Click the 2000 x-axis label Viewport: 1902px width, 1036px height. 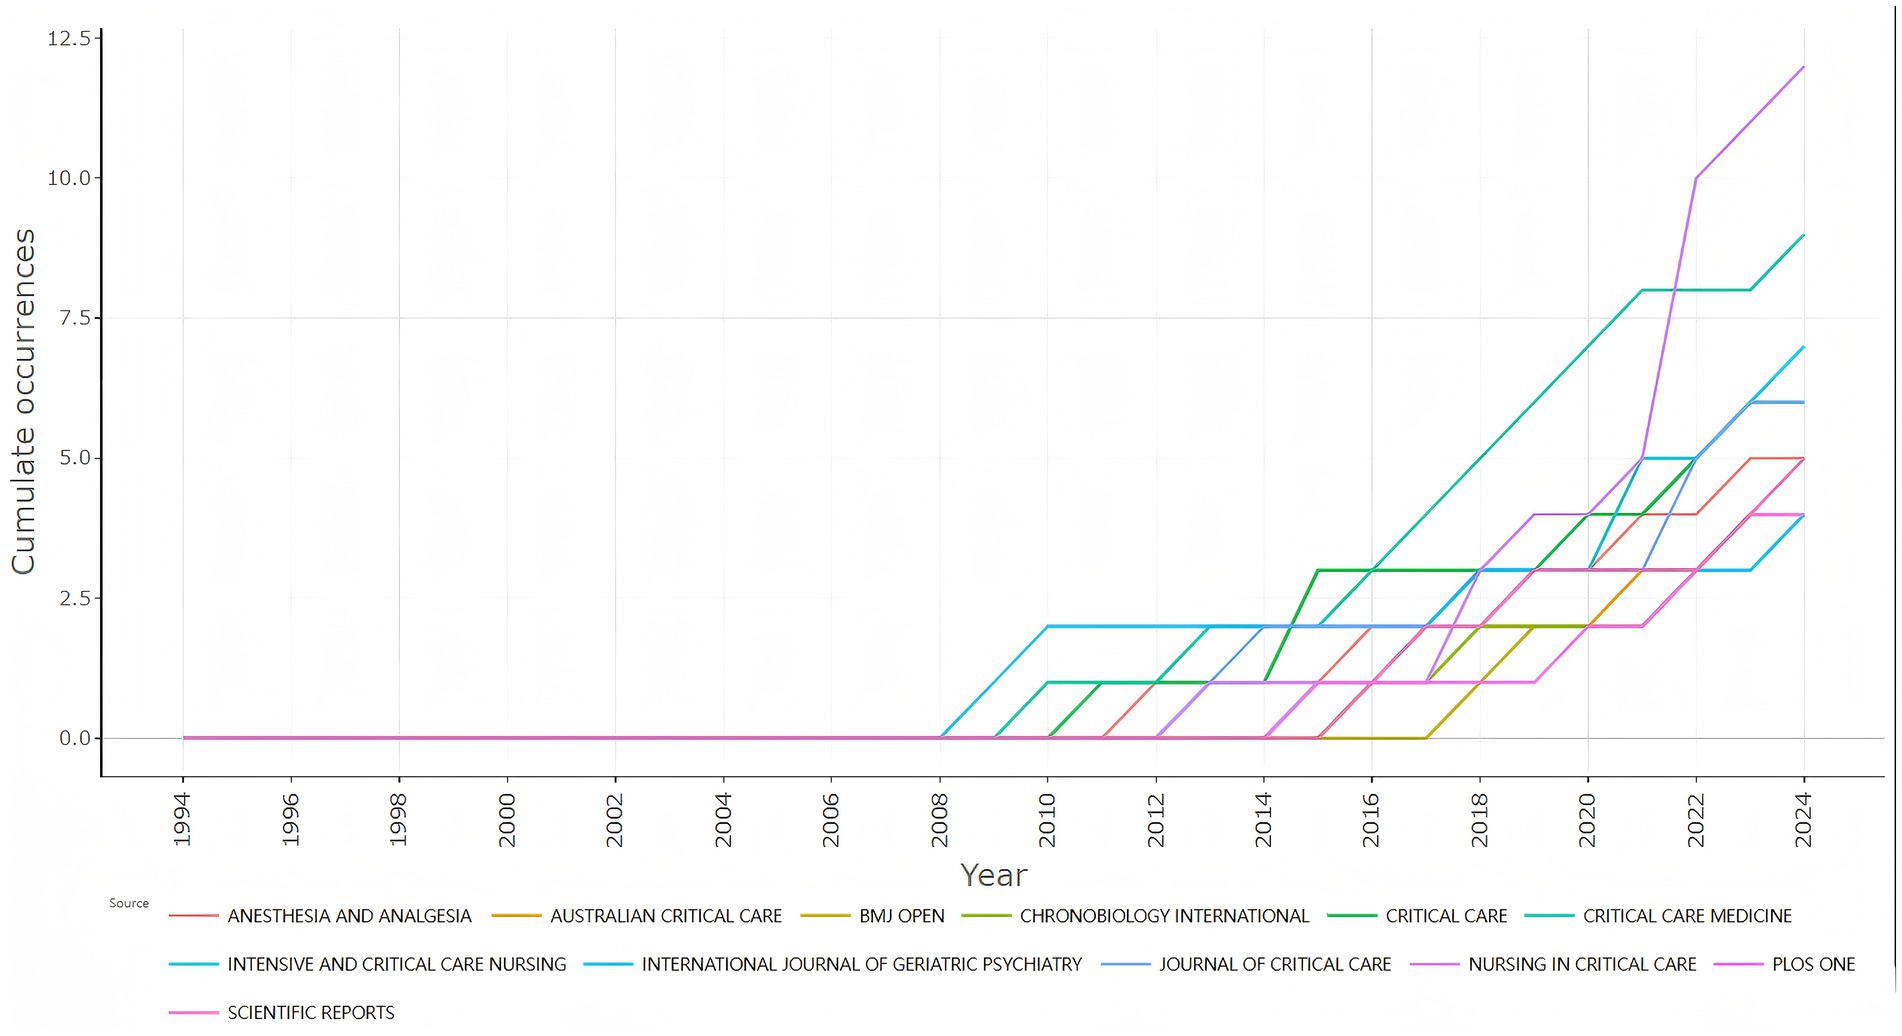(x=507, y=820)
